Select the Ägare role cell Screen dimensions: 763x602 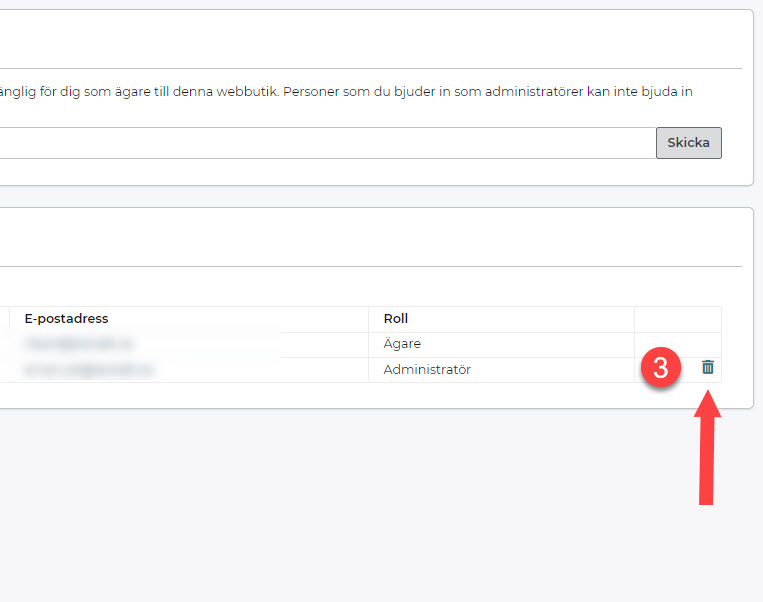[402, 344]
